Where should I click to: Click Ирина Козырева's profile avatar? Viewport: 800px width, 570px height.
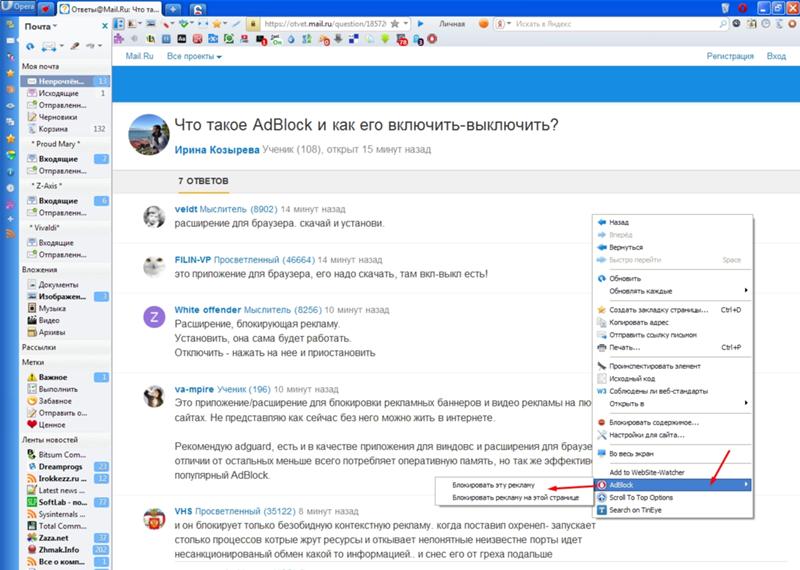click(148, 135)
